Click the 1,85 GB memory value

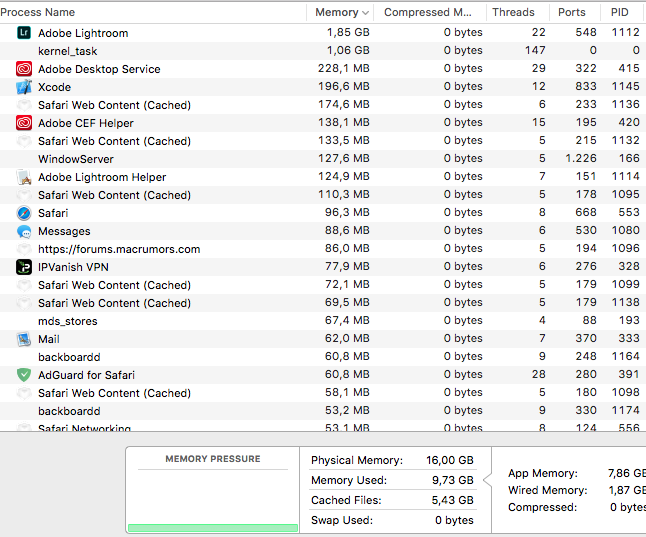click(x=348, y=32)
